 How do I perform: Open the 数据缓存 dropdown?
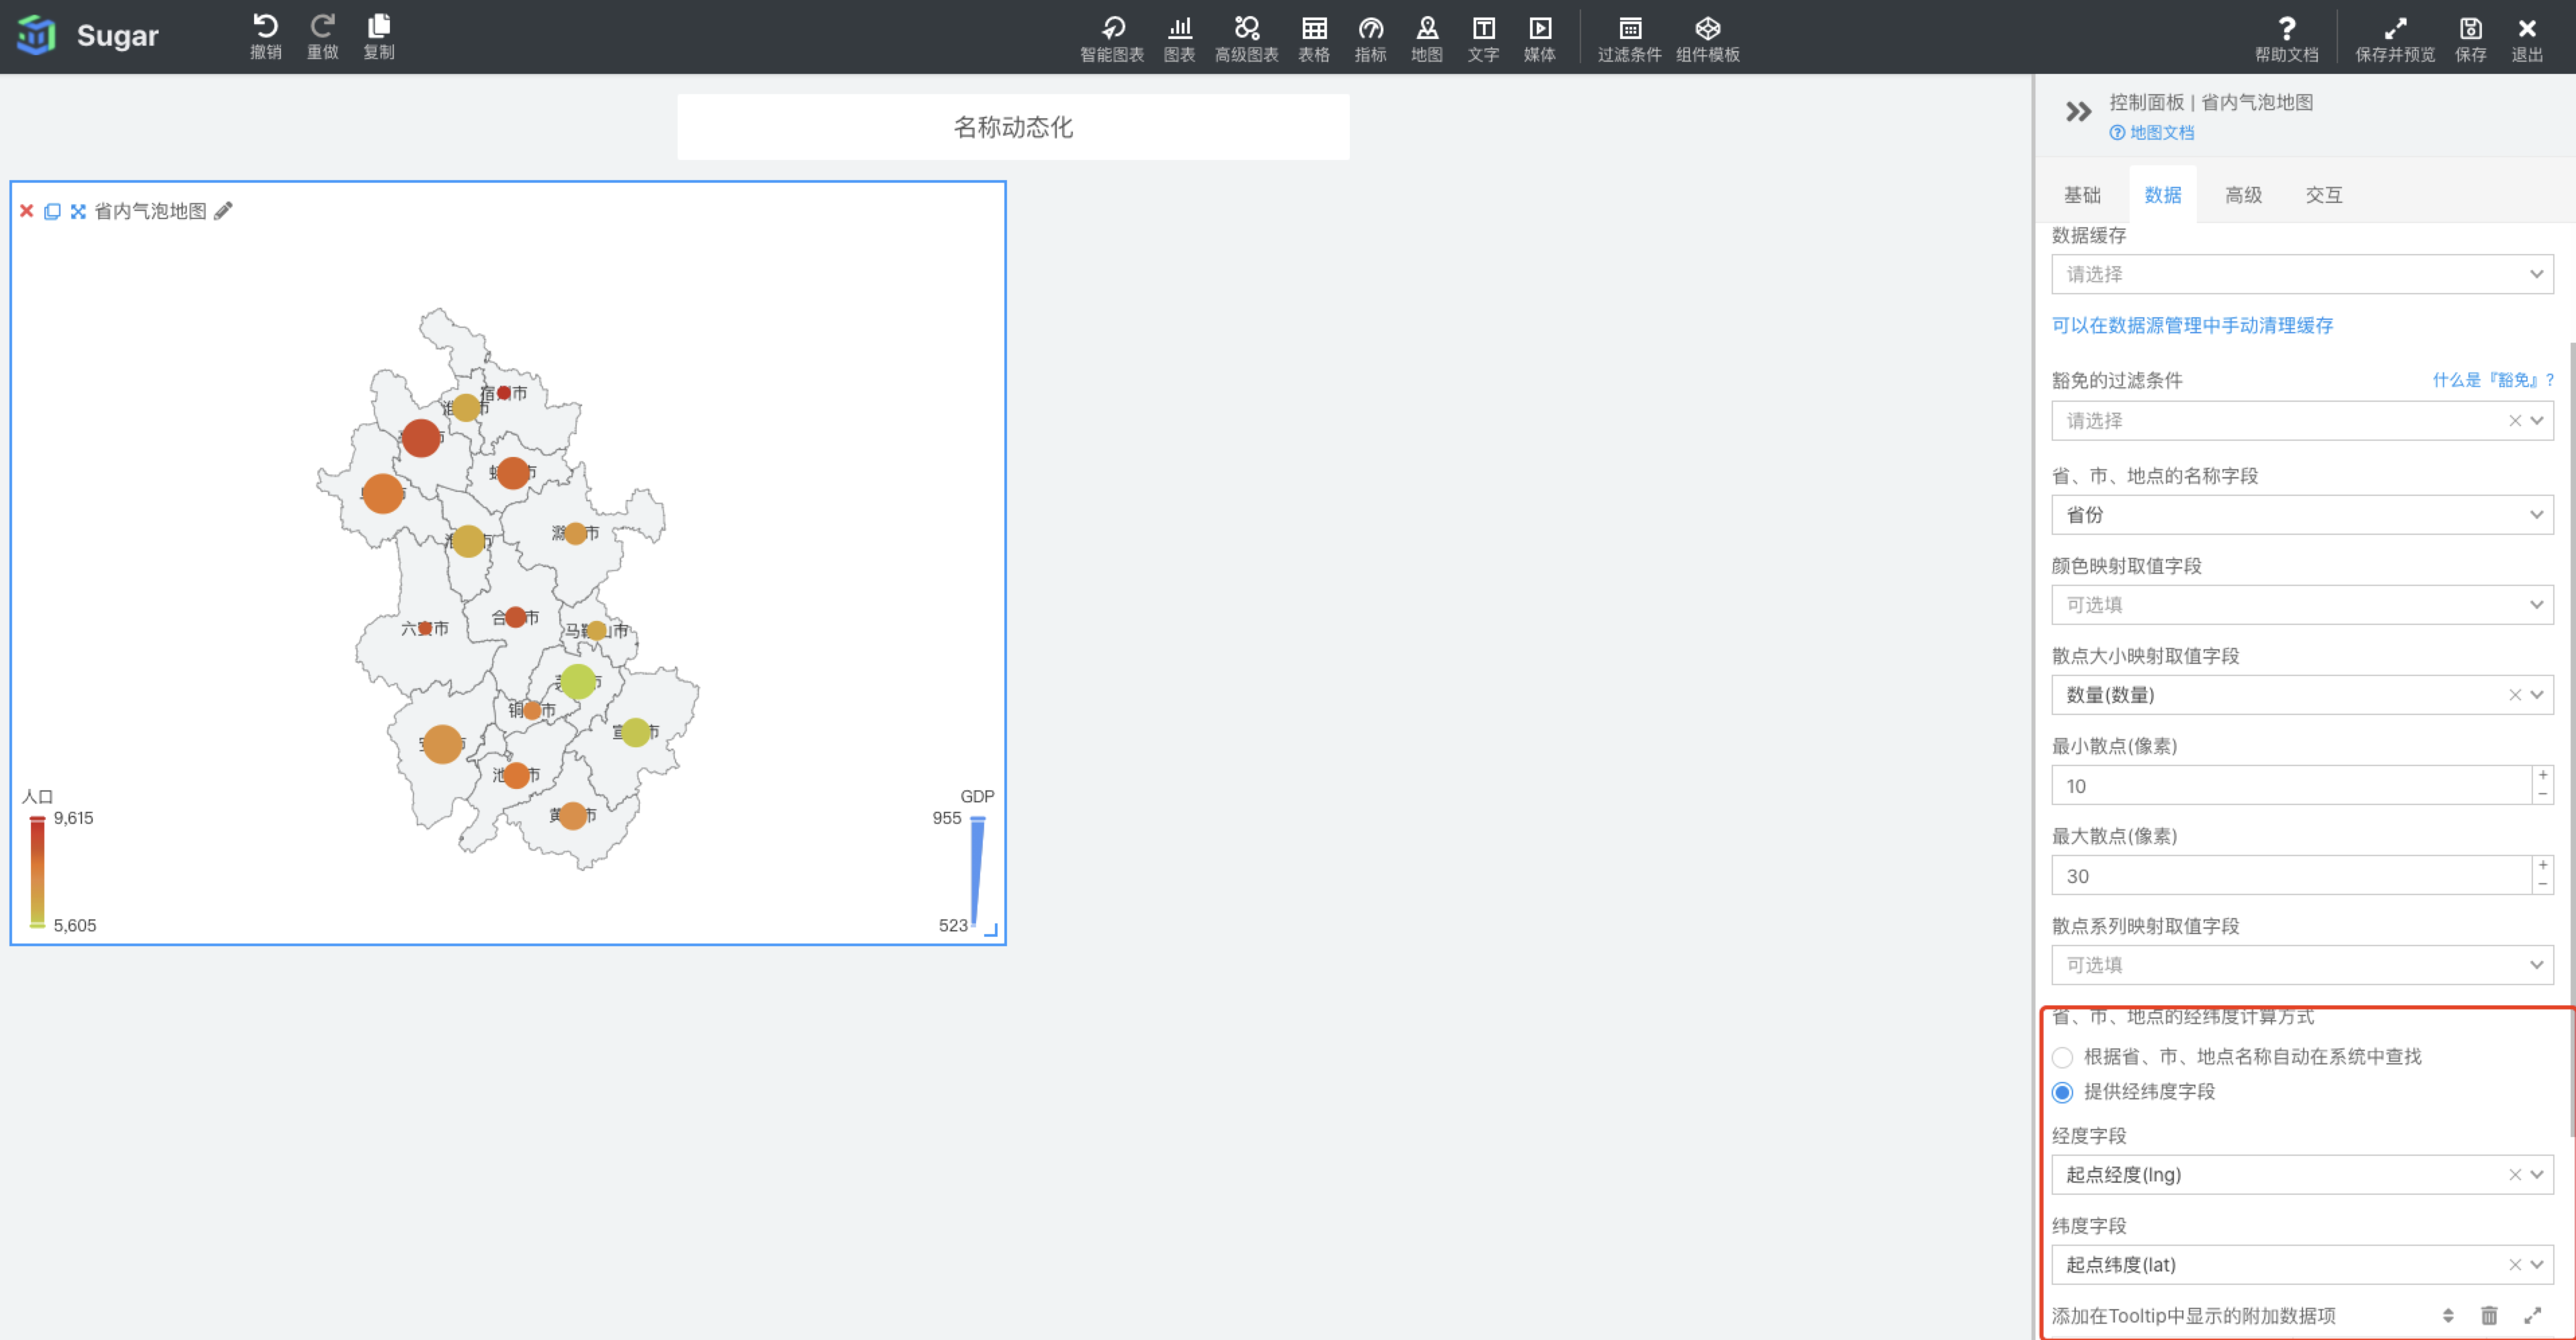click(2302, 274)
